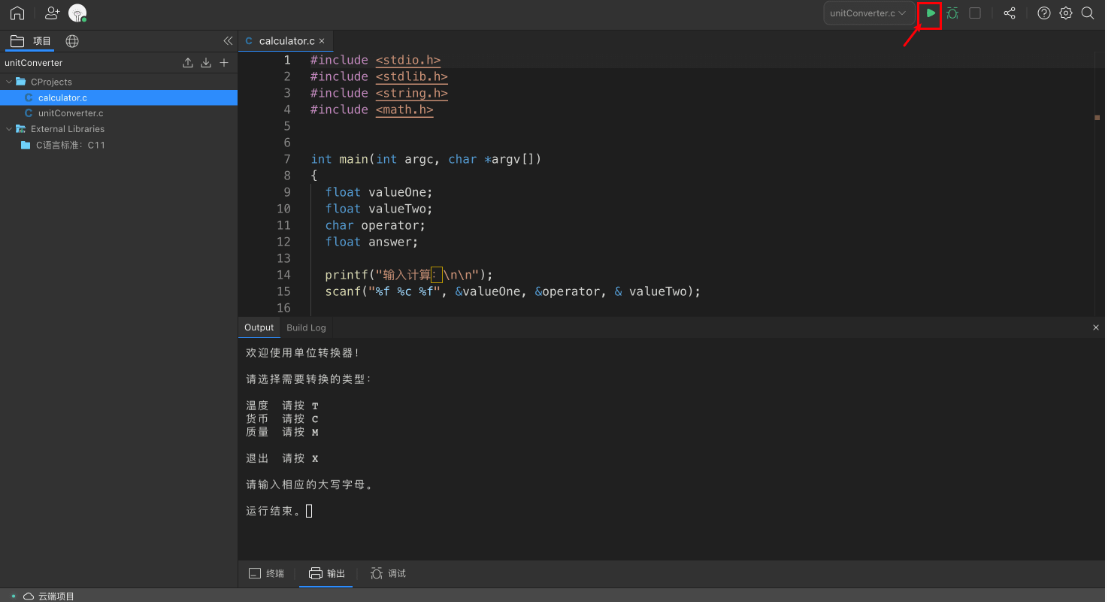The height and width of the screenshot is (602, 1107).
Task: Click the 退出 请按 X output line
Action: pyautogui.click(x=282, y=459)
